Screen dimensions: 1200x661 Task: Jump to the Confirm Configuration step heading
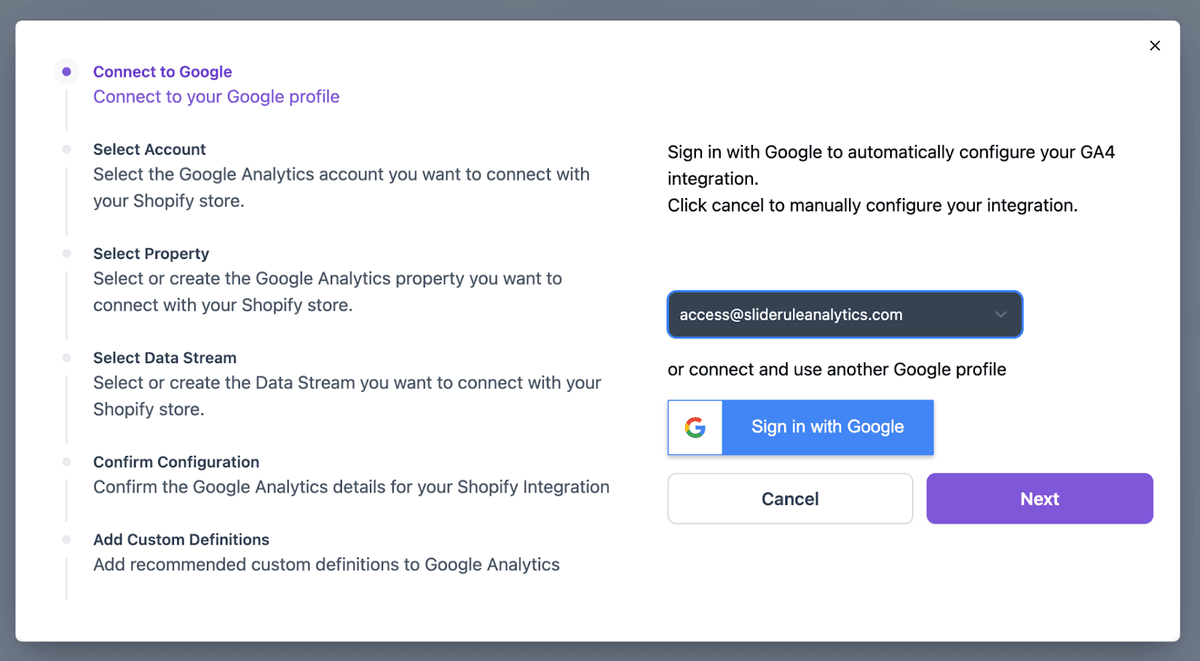(x=176, y=462)
